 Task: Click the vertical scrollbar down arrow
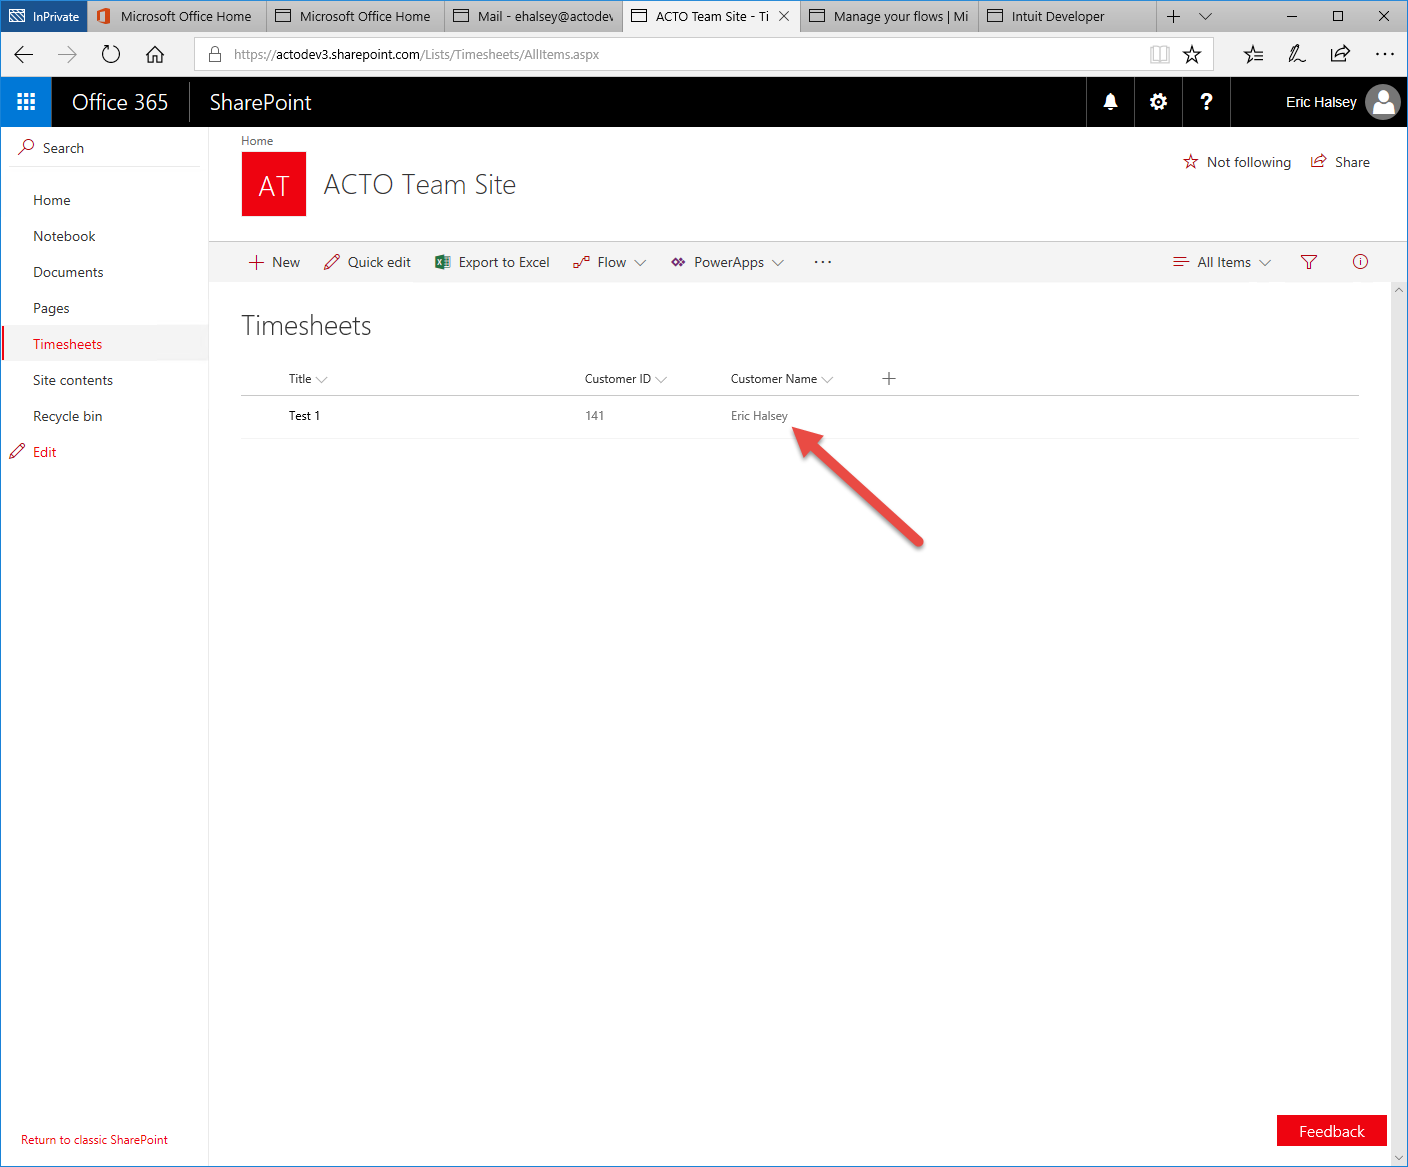(1398, 1157)
